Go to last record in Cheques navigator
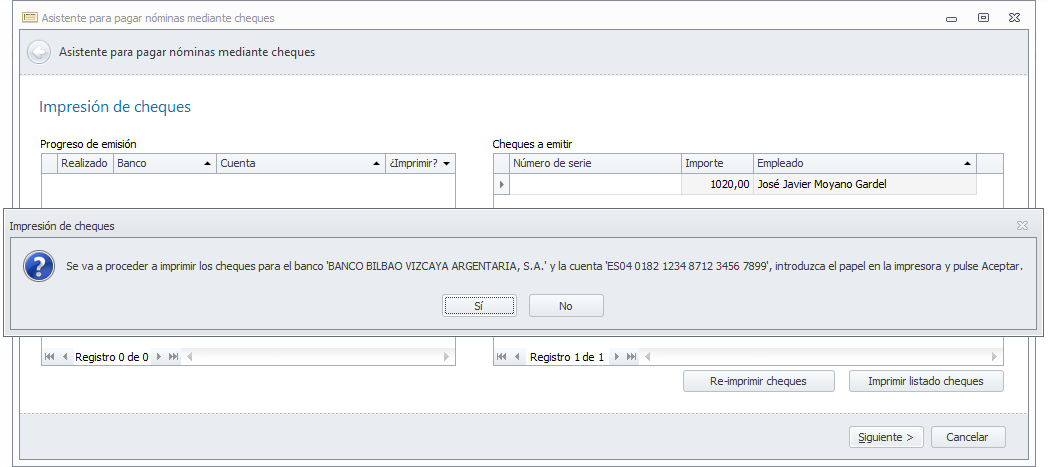1048x467 pixels. (x=632, y=357)
